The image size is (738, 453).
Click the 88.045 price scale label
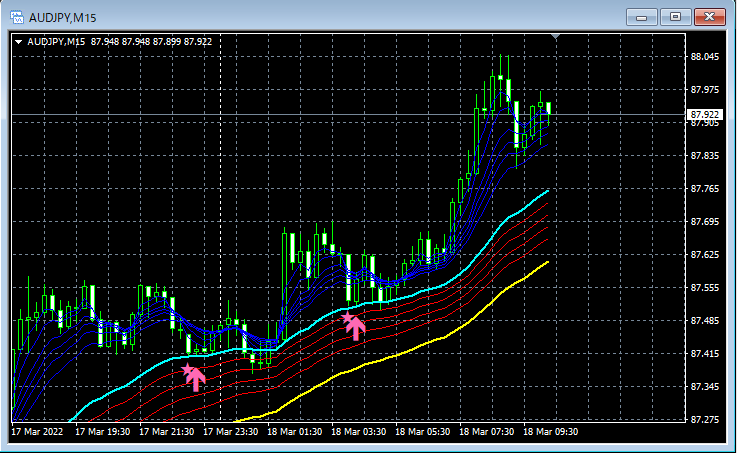(x=705, y=57)
